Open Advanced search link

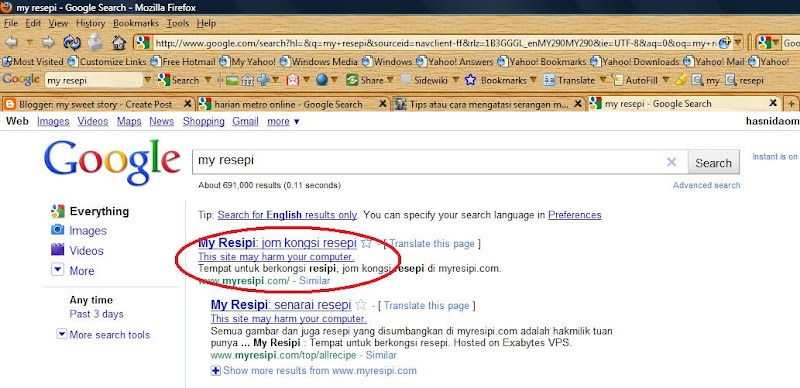coord(706,185)
